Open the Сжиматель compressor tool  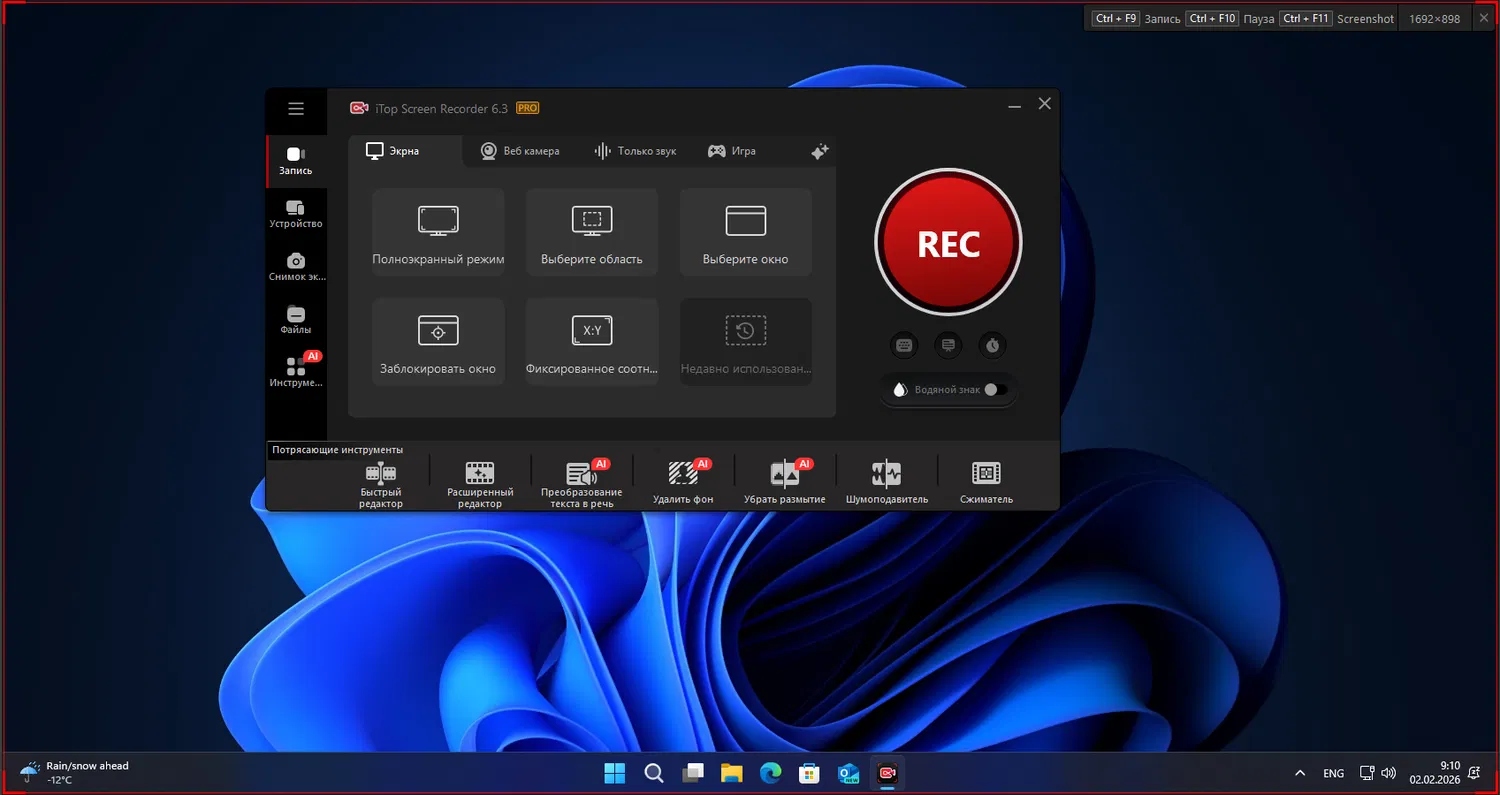(985, 479)
